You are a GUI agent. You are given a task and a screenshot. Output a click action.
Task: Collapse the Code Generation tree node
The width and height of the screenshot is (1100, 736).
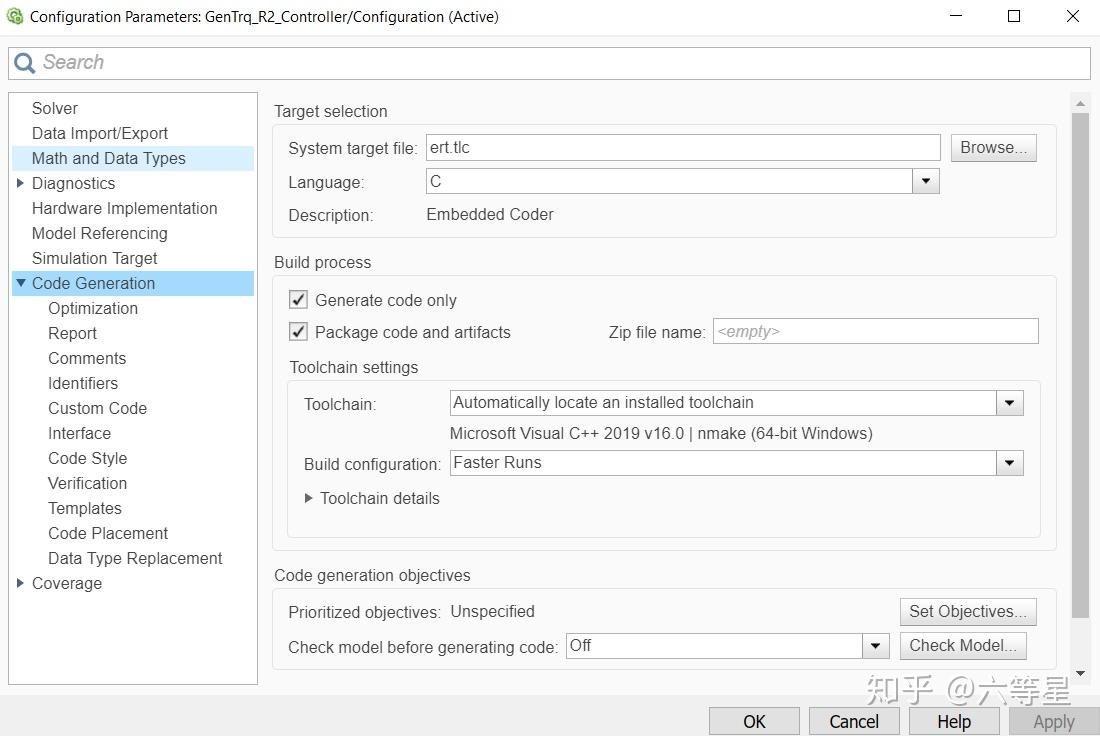point(21,283)
